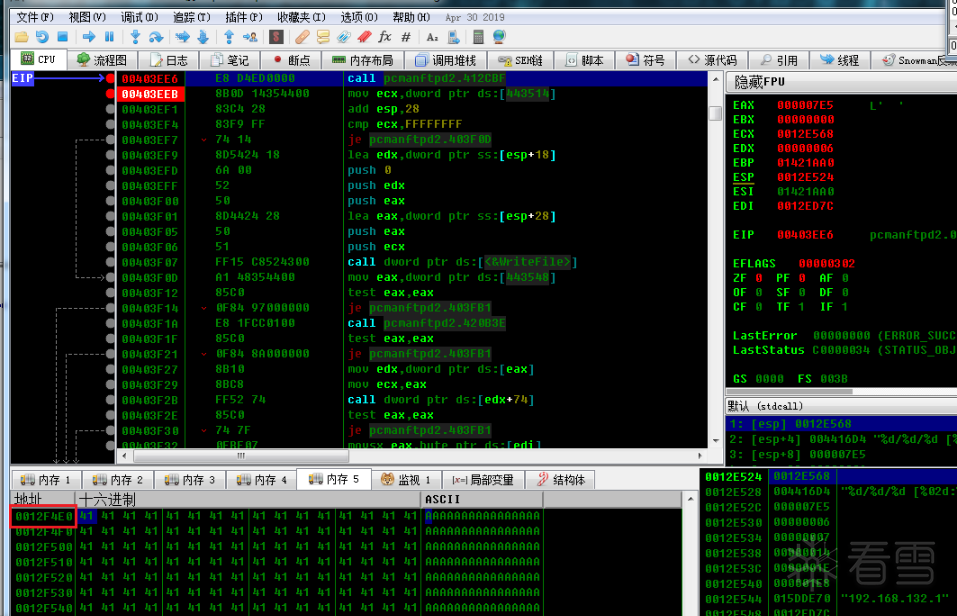Select ESP register value 0012E524
This screenshot has height=616, width=957.
805,177
